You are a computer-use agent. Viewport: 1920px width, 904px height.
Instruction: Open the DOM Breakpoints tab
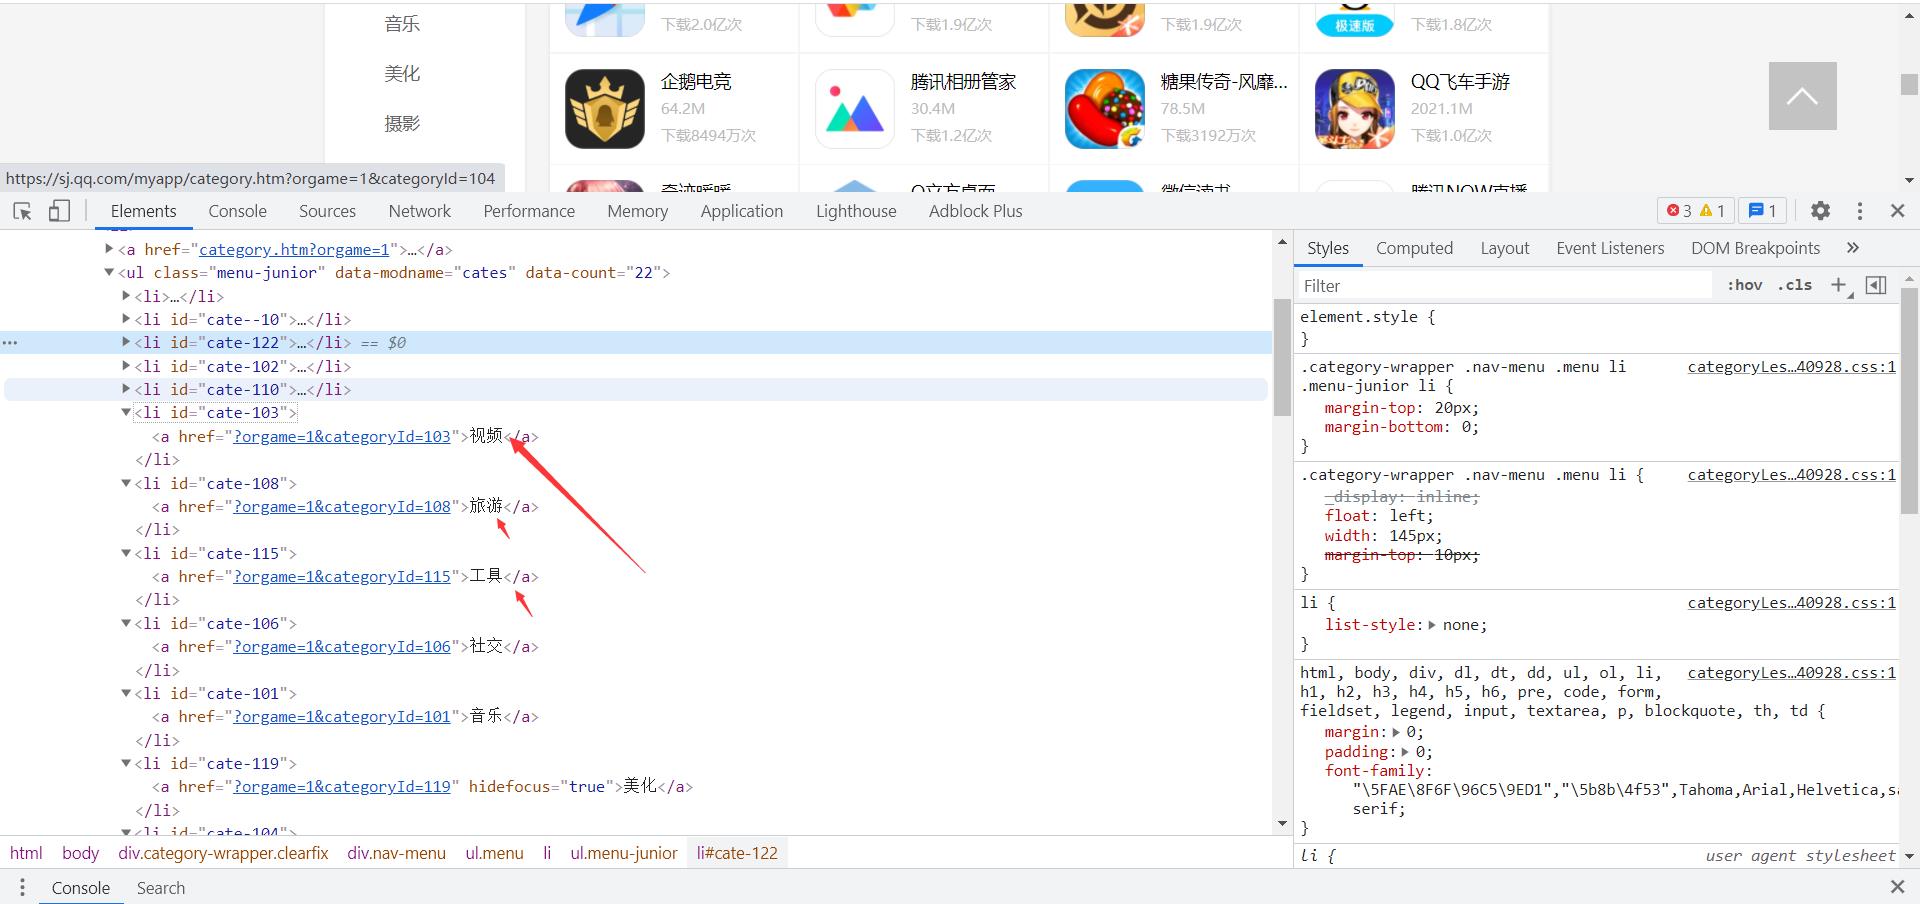(x=1755, y=248)
